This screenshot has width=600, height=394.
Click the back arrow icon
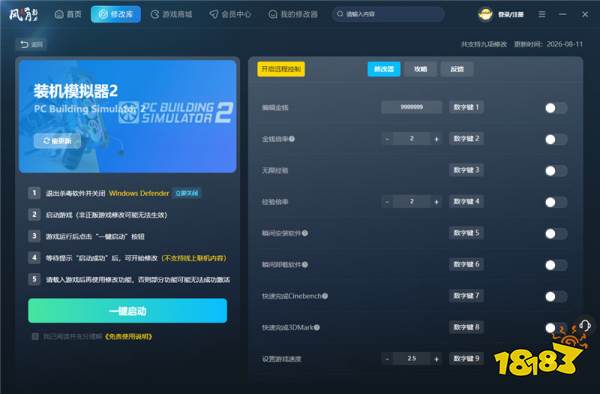point(24,44)
